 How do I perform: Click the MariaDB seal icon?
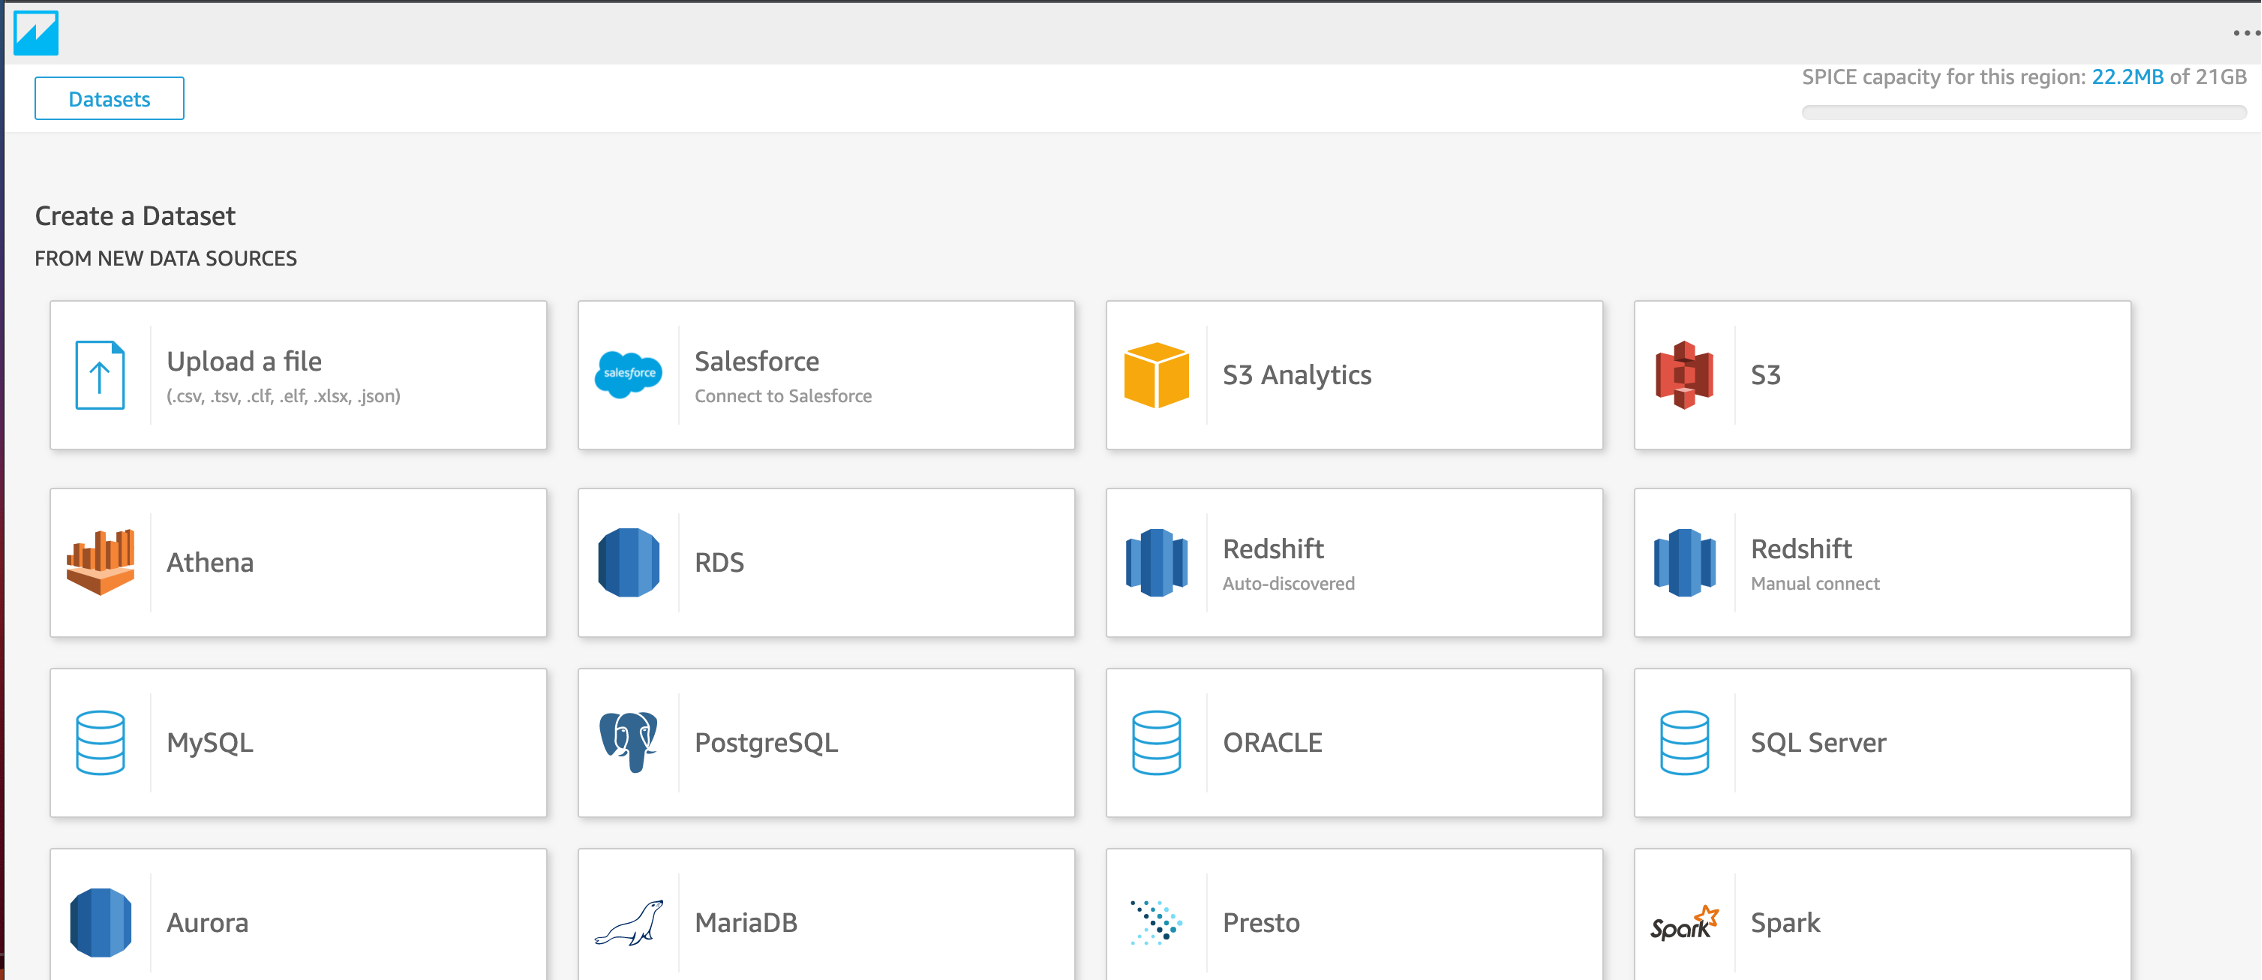click(x=629, y=923)
